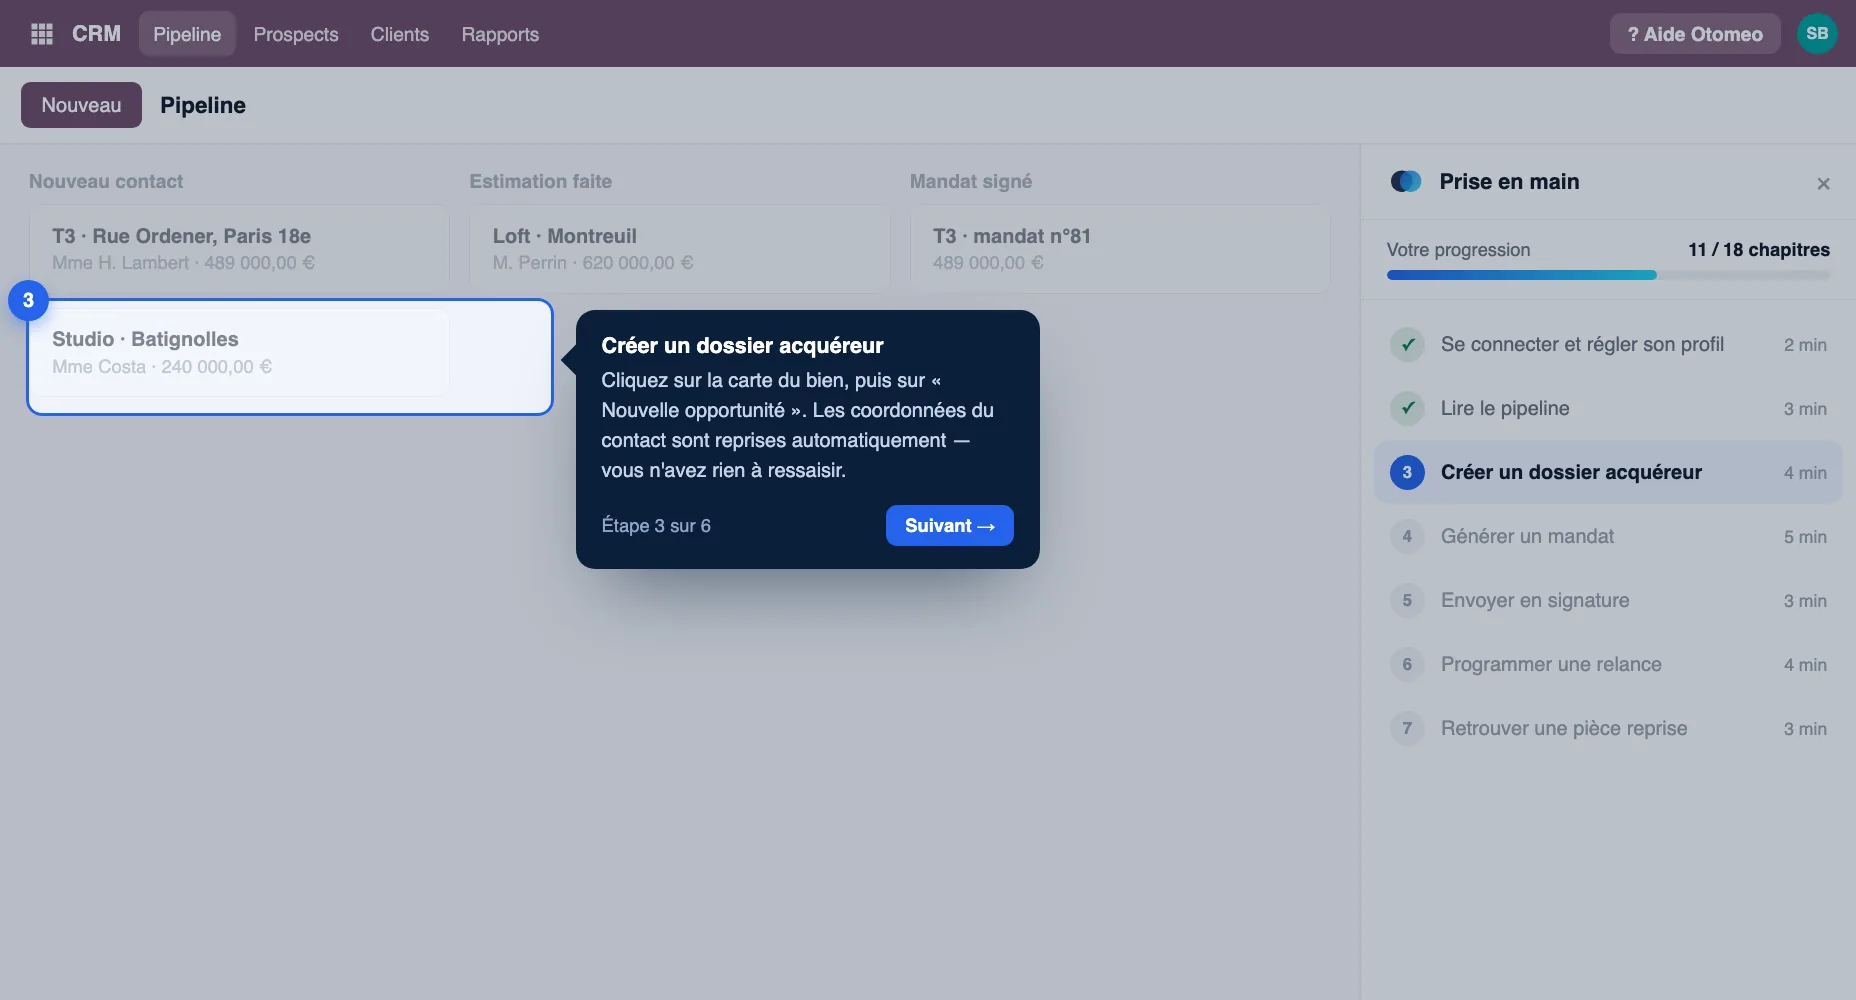The width and height of the screenshot is (1856, 1000).
Task: Click the Nouveau button
Action: point(81,105)
